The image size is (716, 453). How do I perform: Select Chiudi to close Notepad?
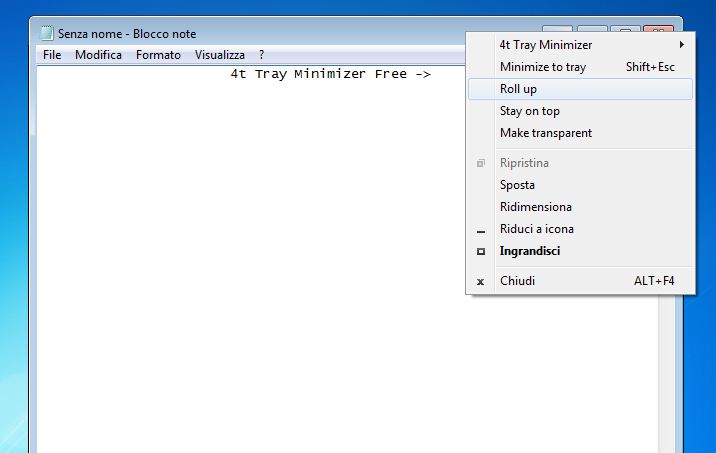[580, 280]
